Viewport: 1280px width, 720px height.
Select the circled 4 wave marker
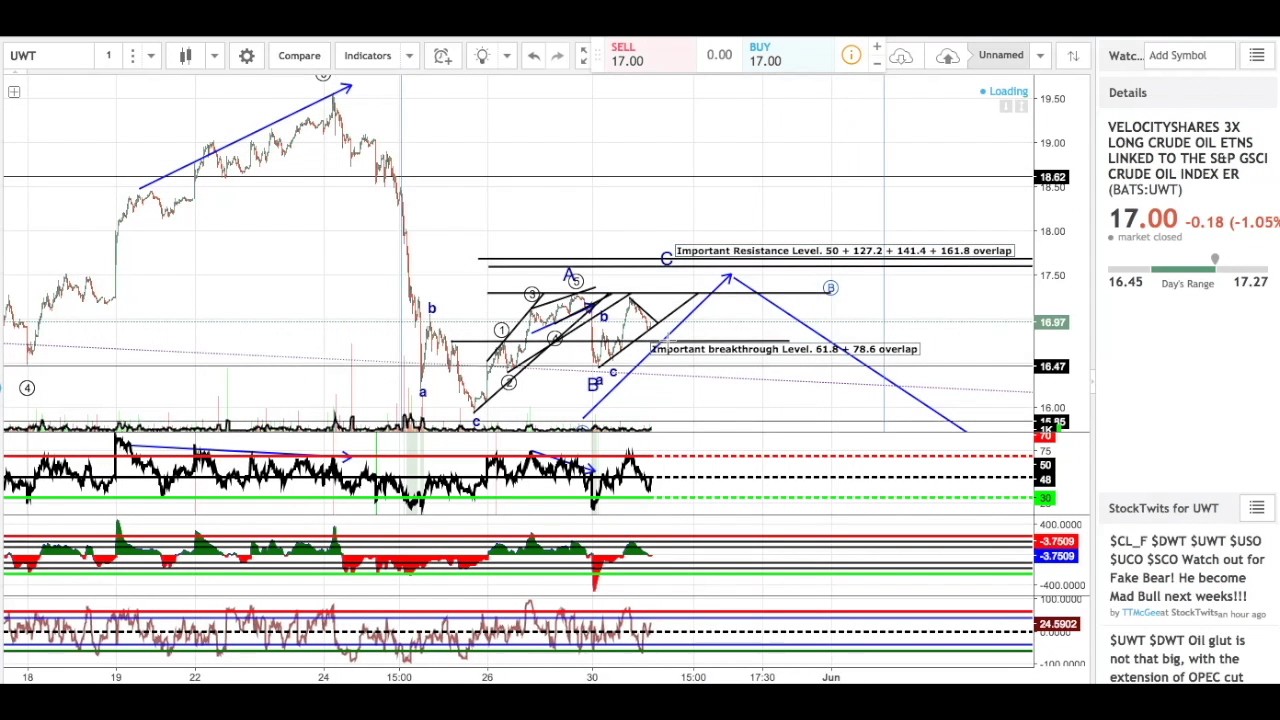[x=27, y=388]
